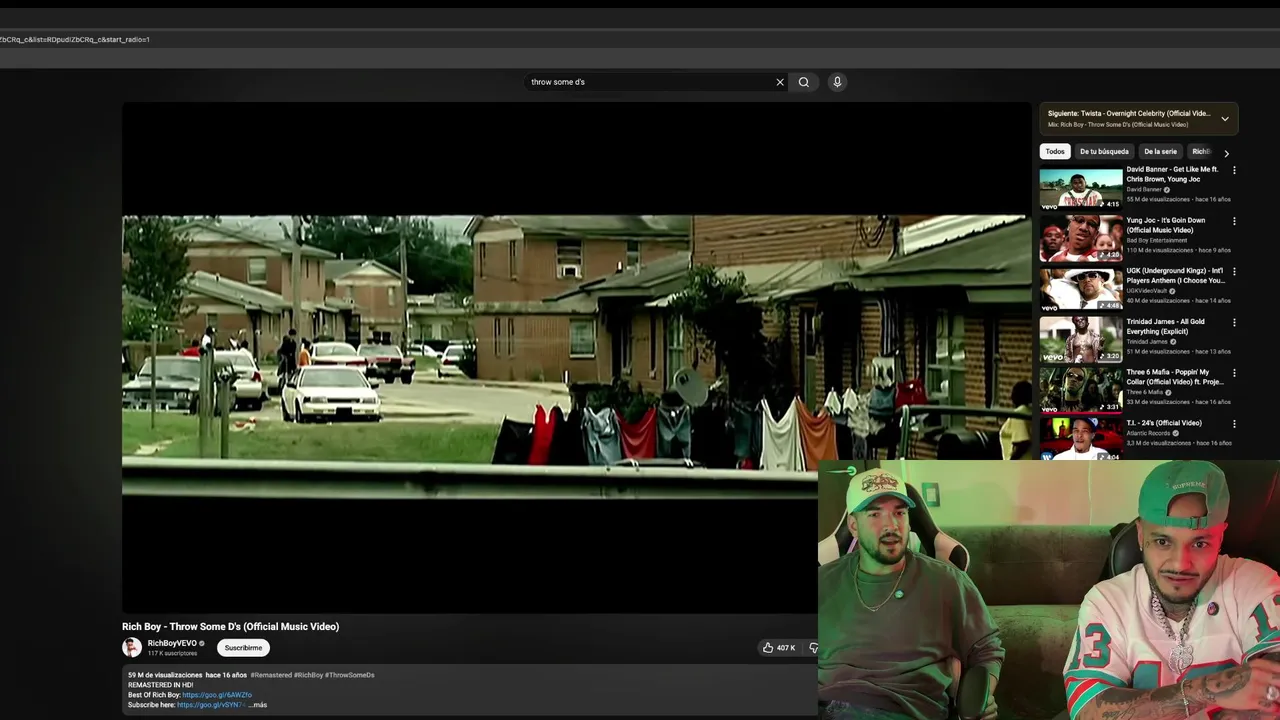Screen dimensions: 1280x720
Task: Click title Three 6 Mafia - Poppin' My Collar
Action: (x=1175, y=377)
